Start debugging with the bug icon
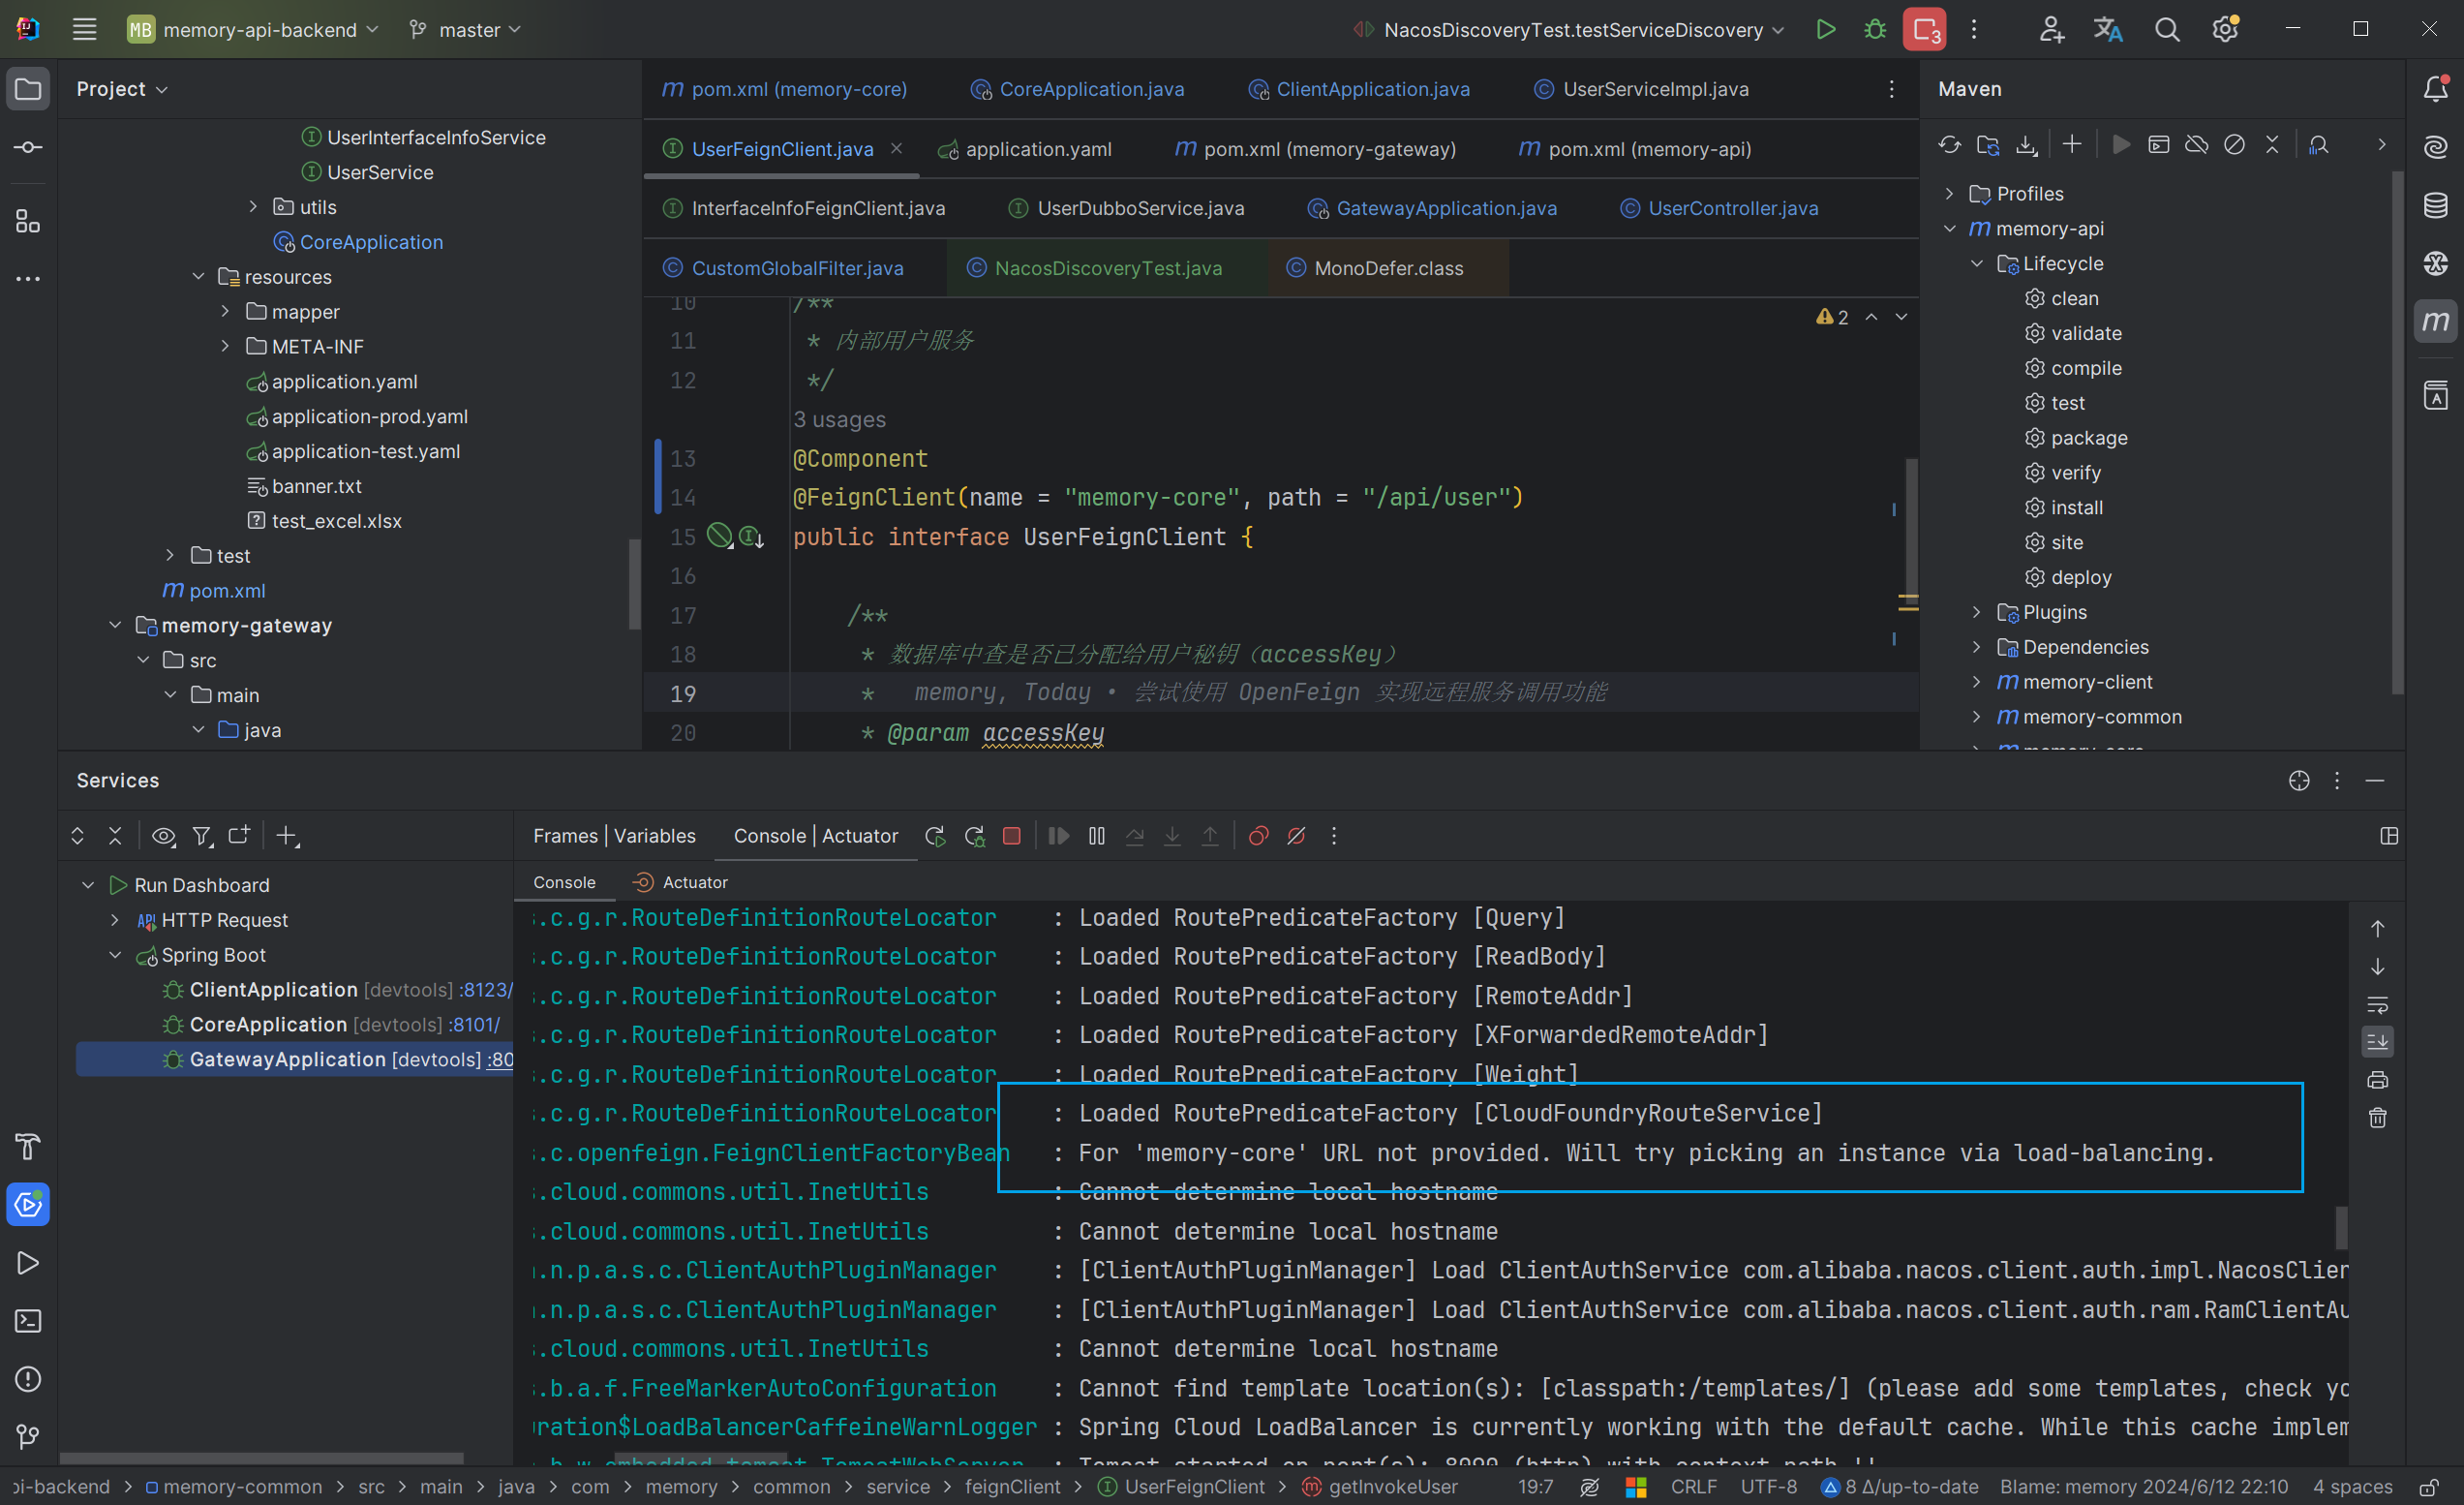The height and width of the screenshot is (1505, 2464). tap(1874, 29)
